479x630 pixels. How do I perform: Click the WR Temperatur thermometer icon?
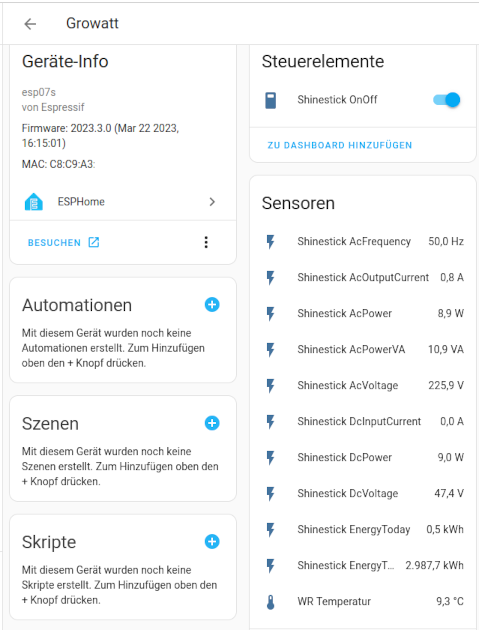pyautogui.click(x=270, y=602)
